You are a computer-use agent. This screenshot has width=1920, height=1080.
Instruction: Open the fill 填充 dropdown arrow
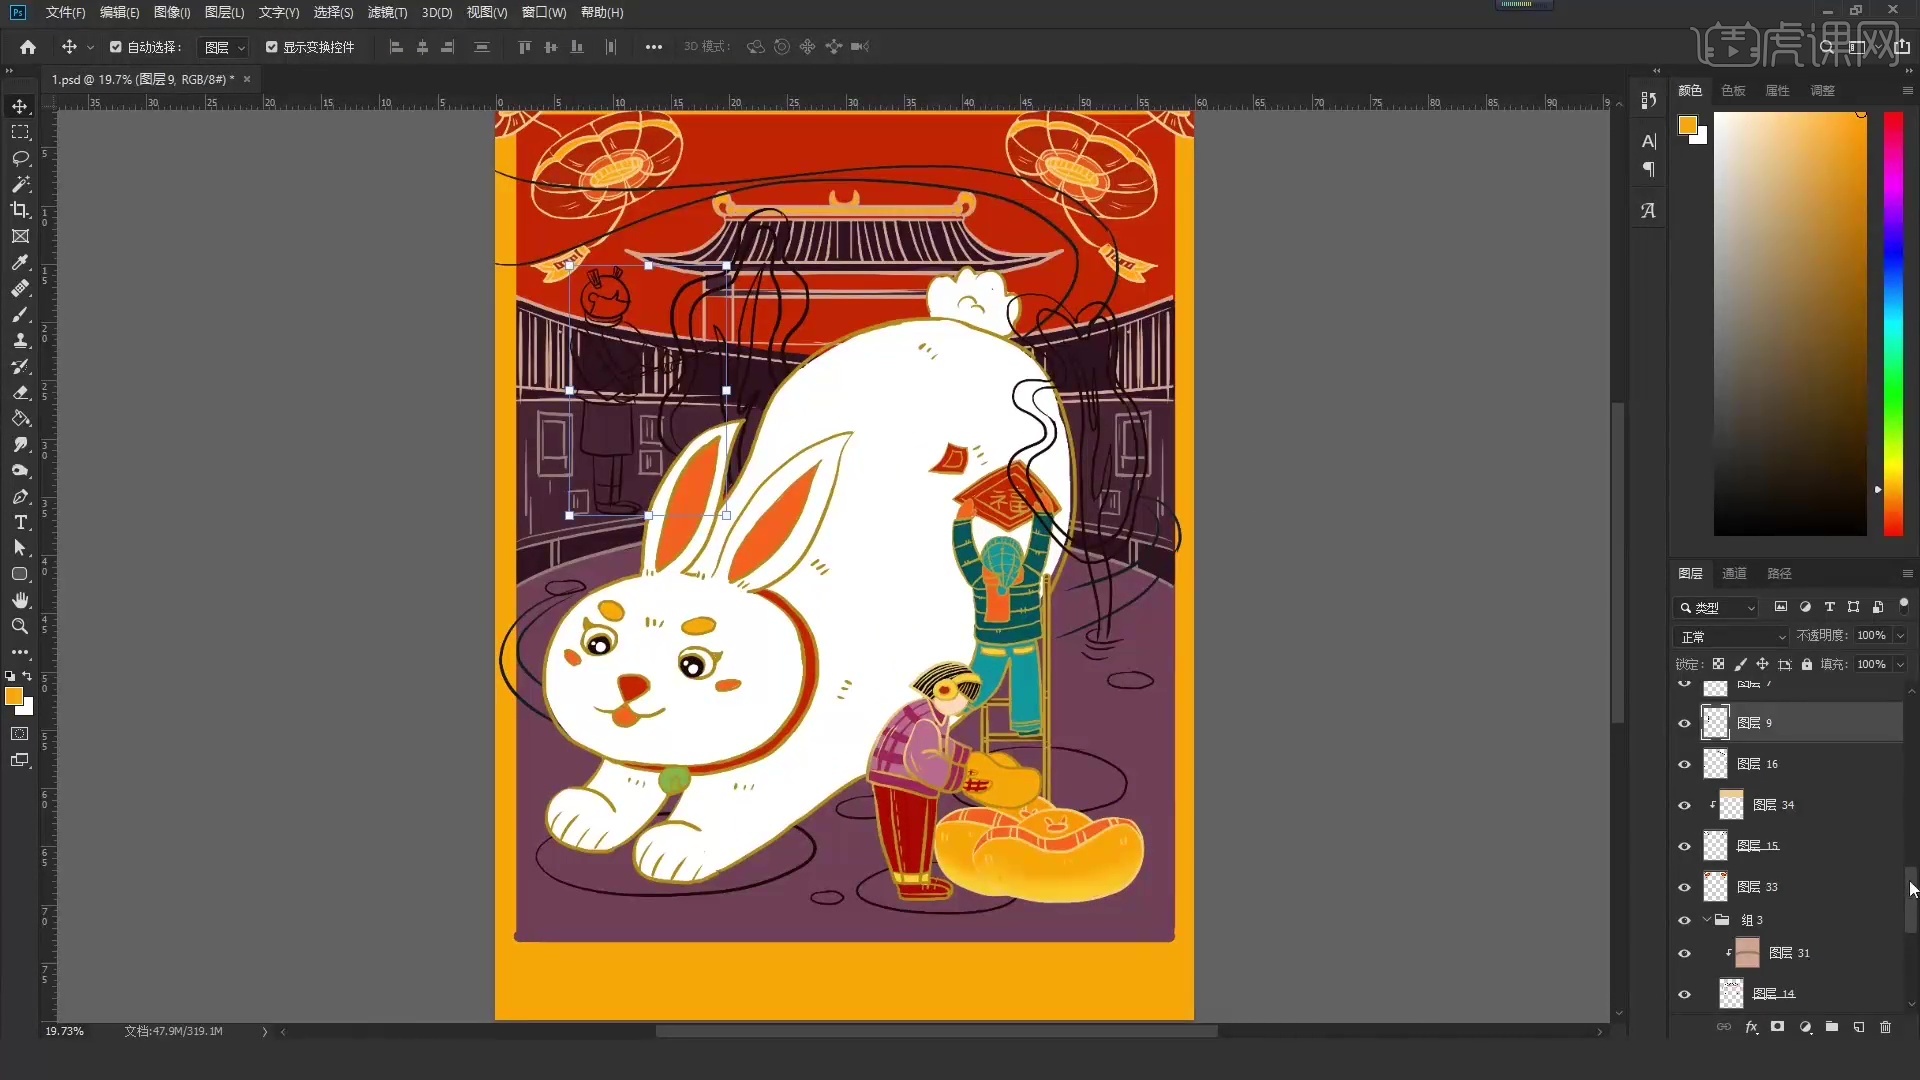point(1900,665)
